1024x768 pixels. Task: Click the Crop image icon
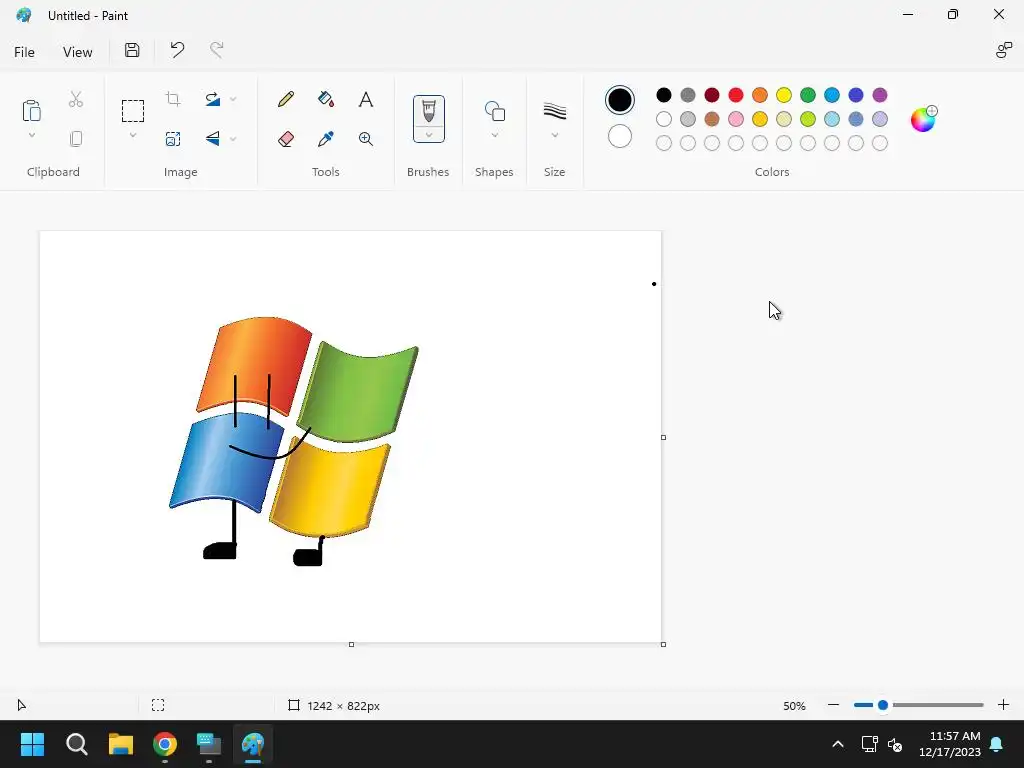(x=173, y=99)
